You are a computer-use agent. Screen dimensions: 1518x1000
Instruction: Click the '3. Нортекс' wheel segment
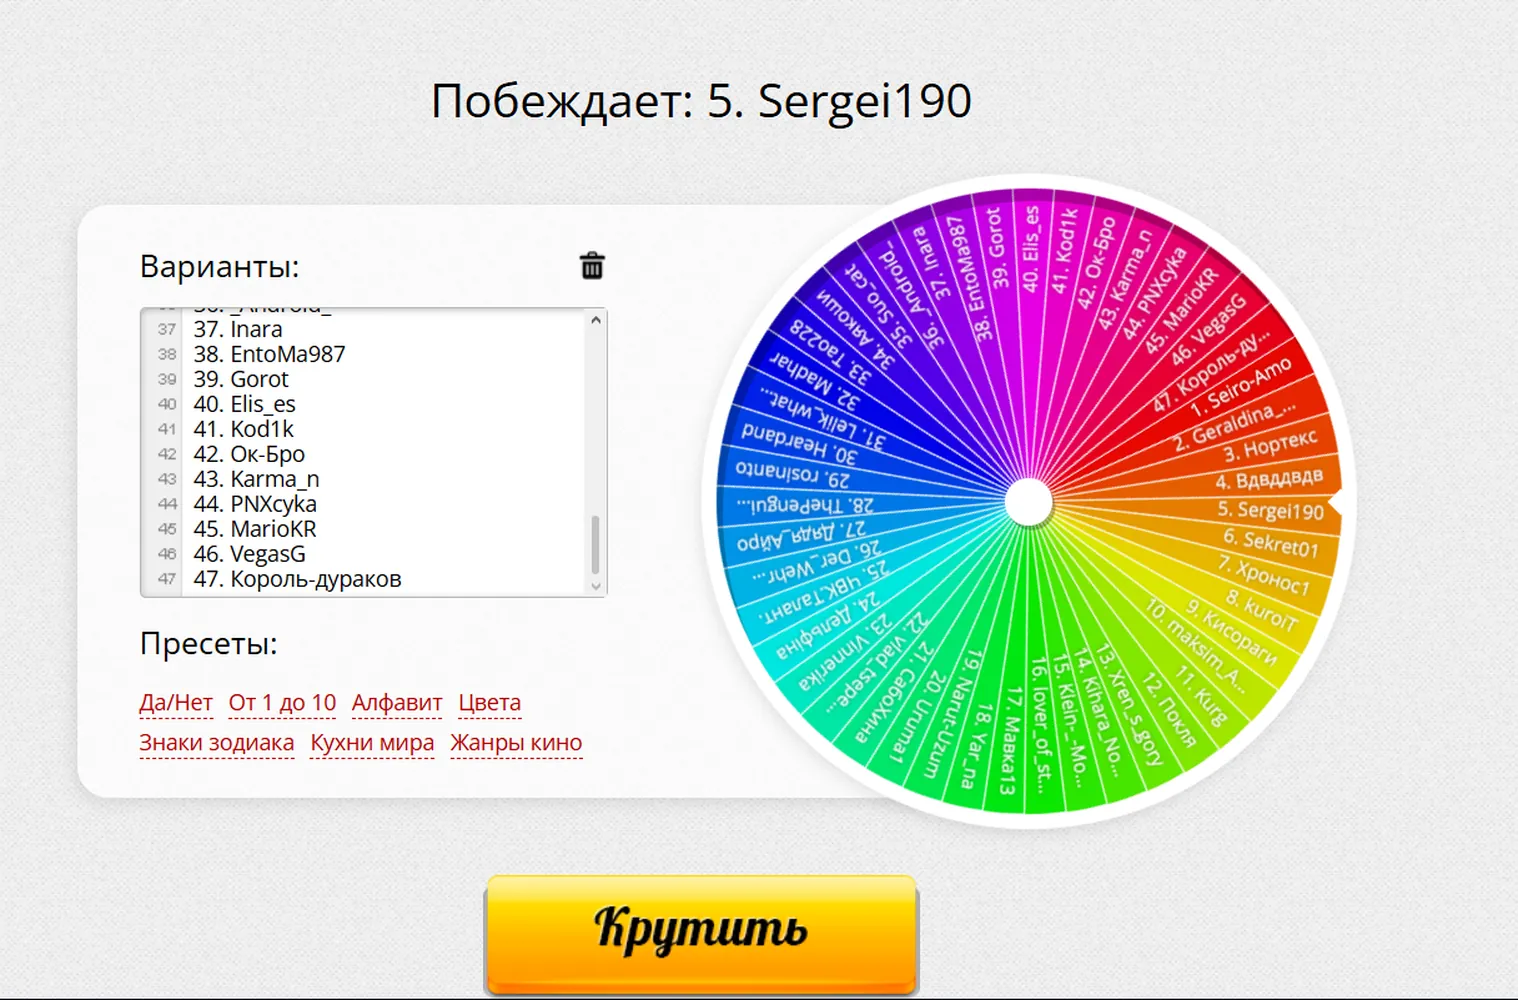click(1270, 445)
